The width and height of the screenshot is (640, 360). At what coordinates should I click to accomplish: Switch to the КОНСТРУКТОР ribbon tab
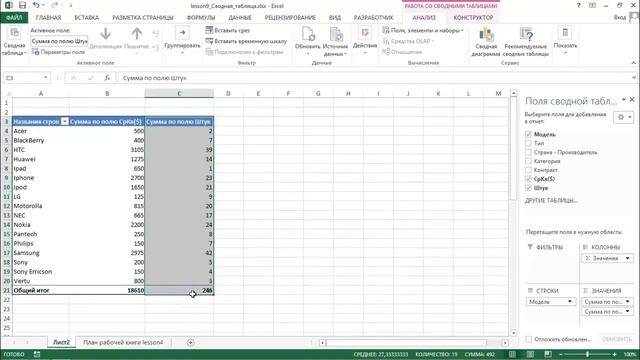[x=473, y=18]
